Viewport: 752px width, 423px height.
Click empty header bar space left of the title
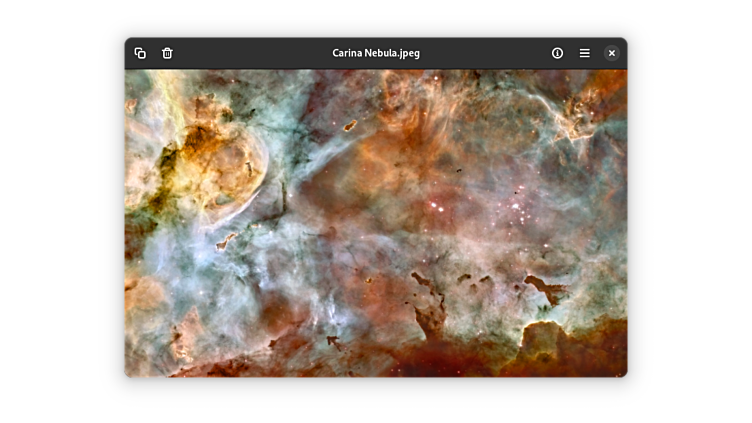[x=250, y=53]
